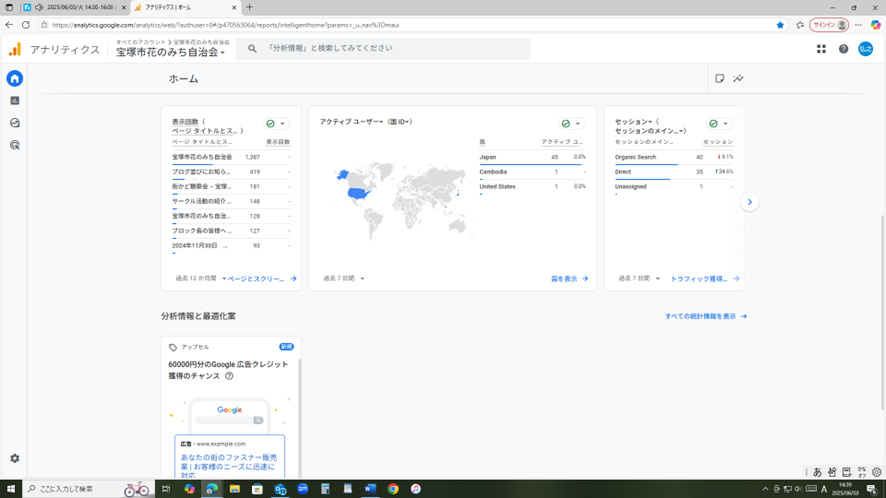Click the ページとスクリー... link
Screen dimensions: 886x498
coord(262,279)
